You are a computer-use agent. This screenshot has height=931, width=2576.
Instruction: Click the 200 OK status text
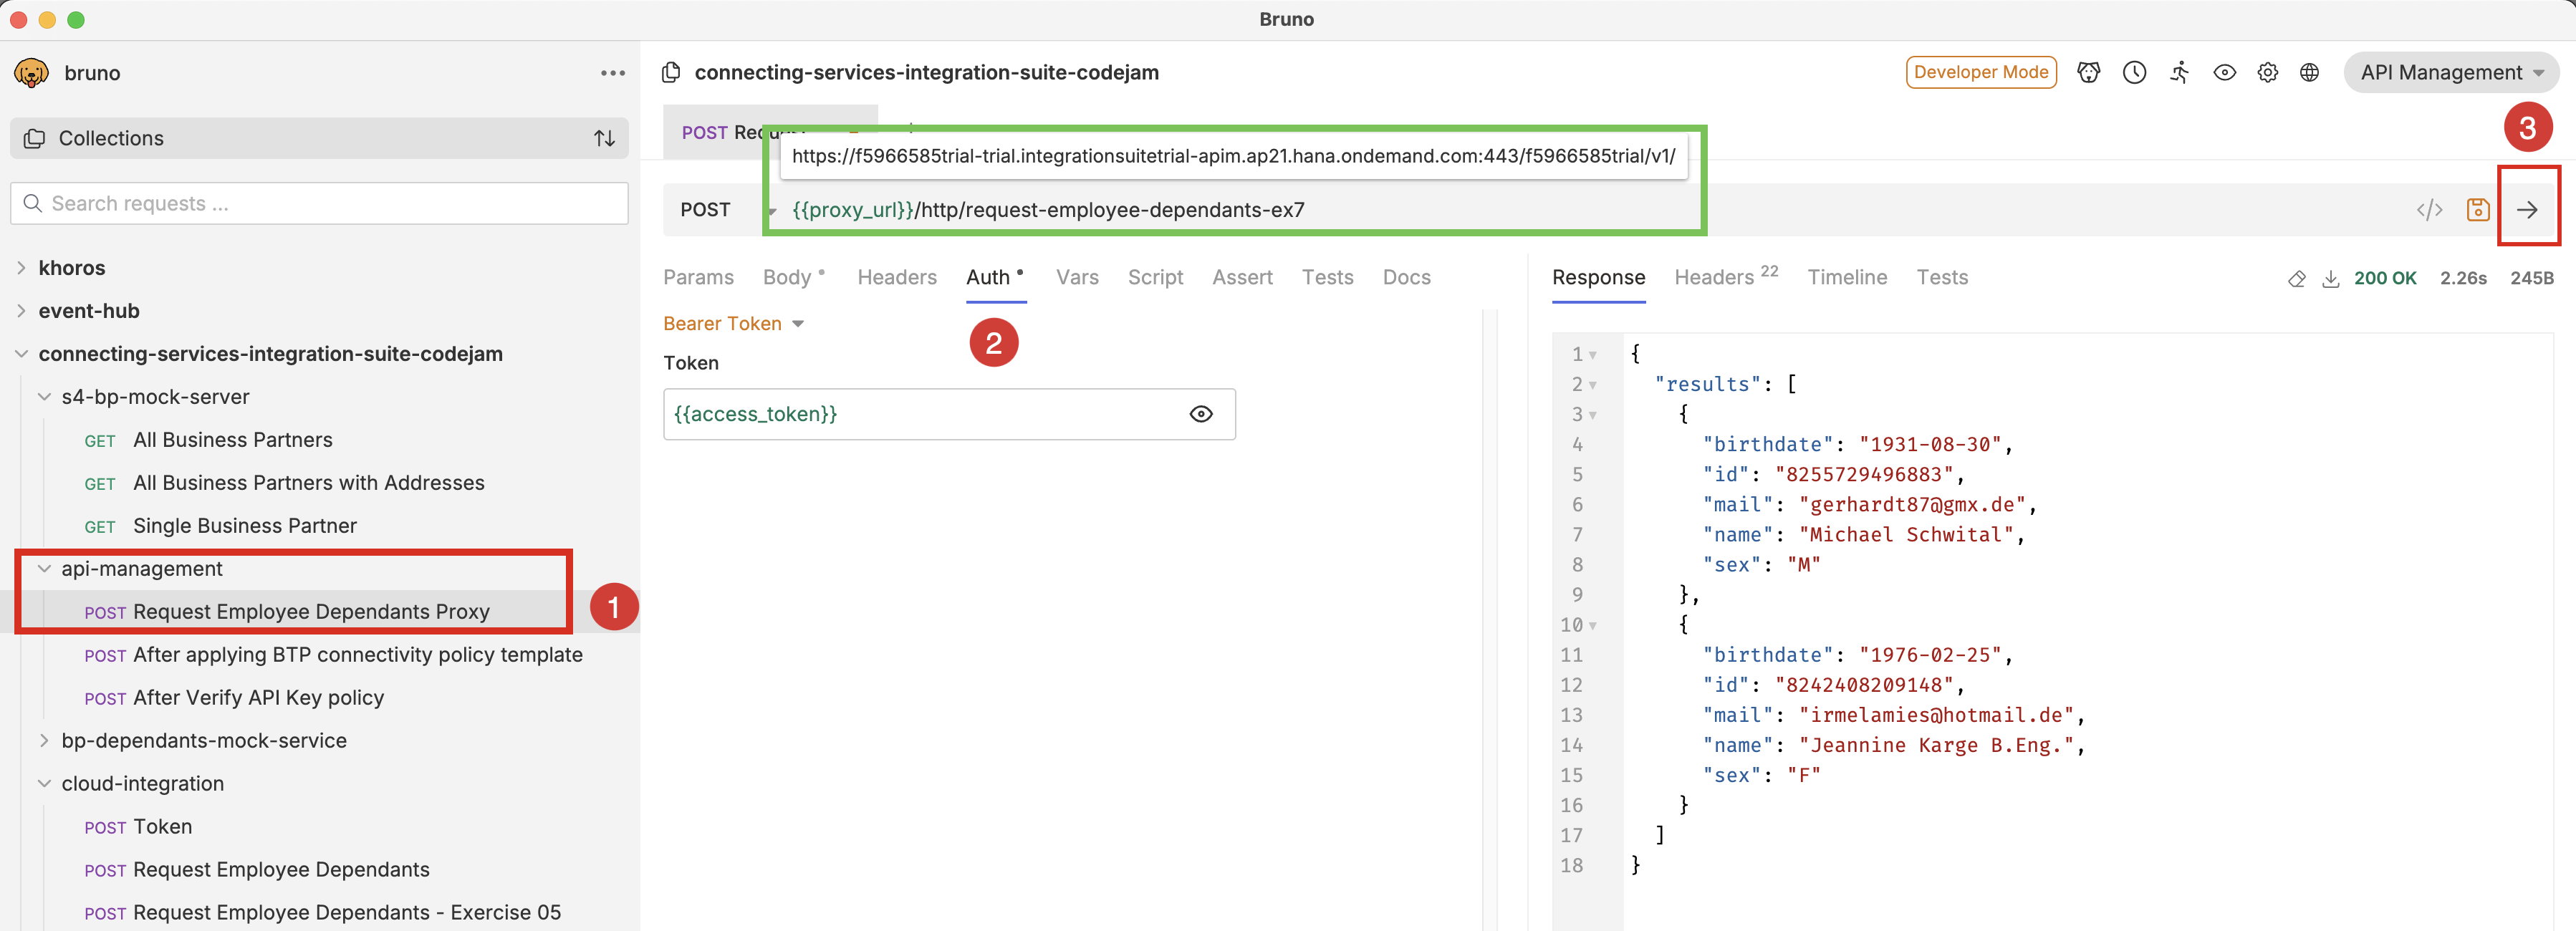(2384, 278)
